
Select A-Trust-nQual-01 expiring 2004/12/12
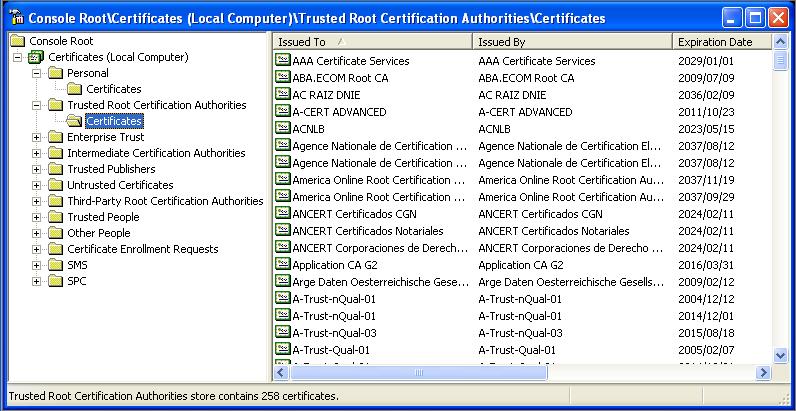coord(334,298)
